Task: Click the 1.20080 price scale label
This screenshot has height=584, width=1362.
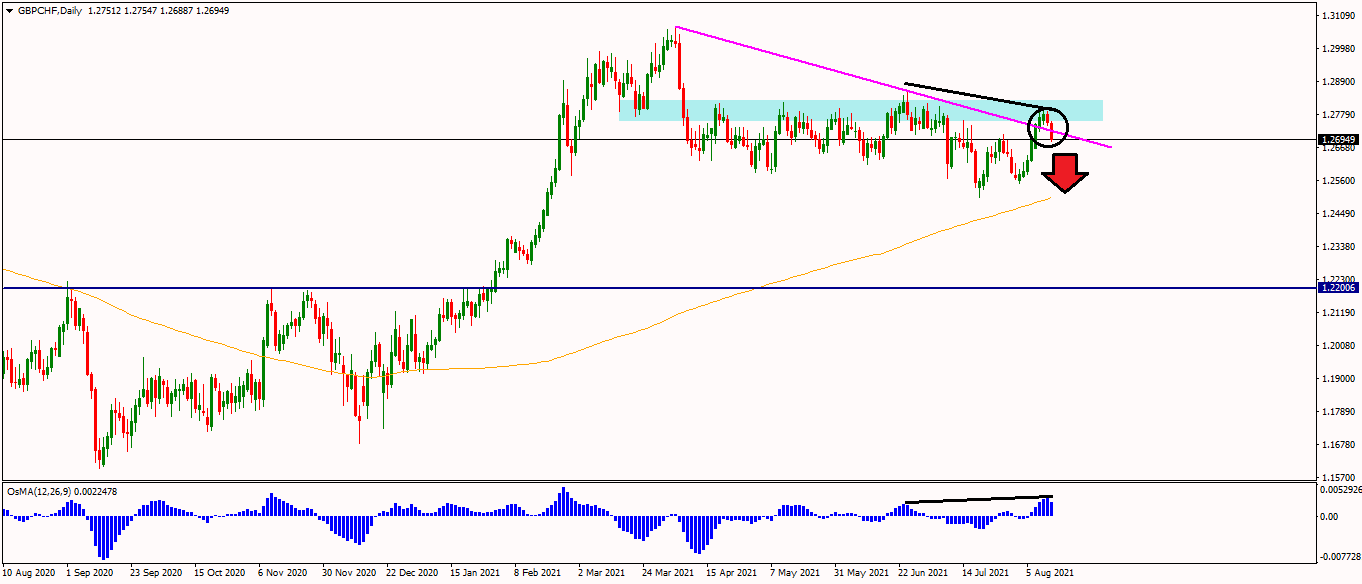Action: coord(1338,346)
